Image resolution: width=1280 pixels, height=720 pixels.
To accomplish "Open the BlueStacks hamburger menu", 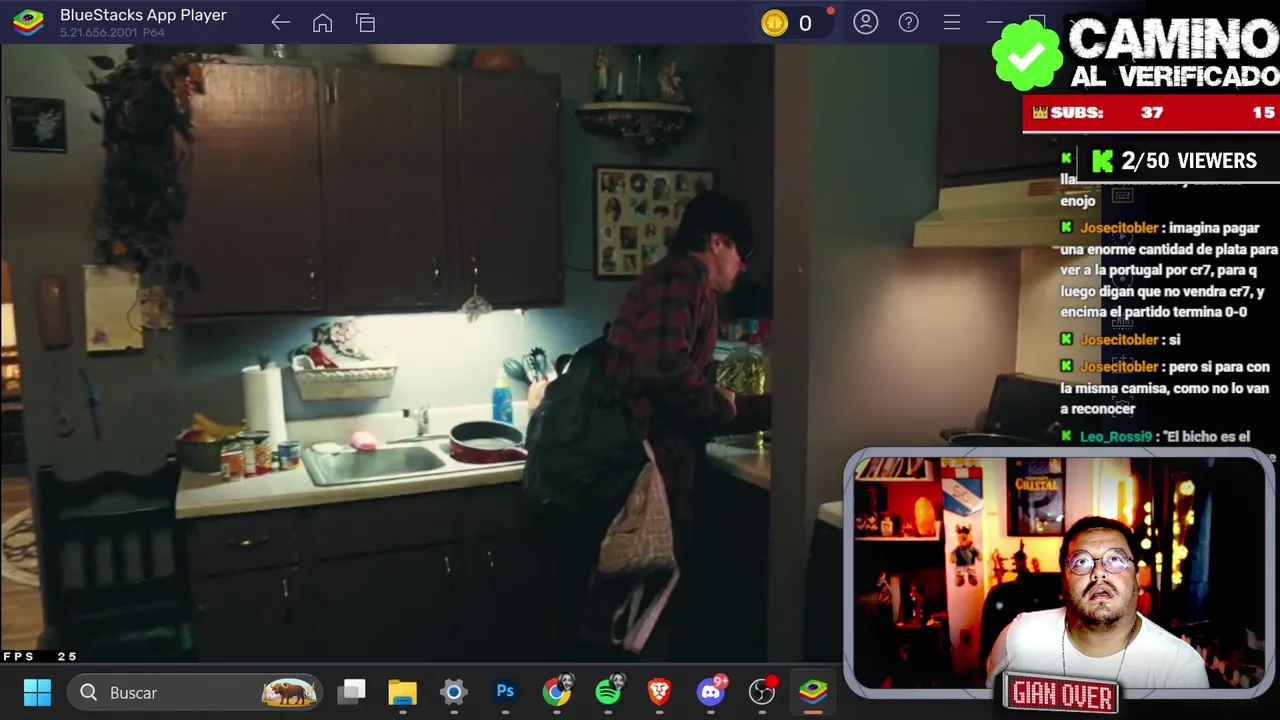I will click(952, 22).
